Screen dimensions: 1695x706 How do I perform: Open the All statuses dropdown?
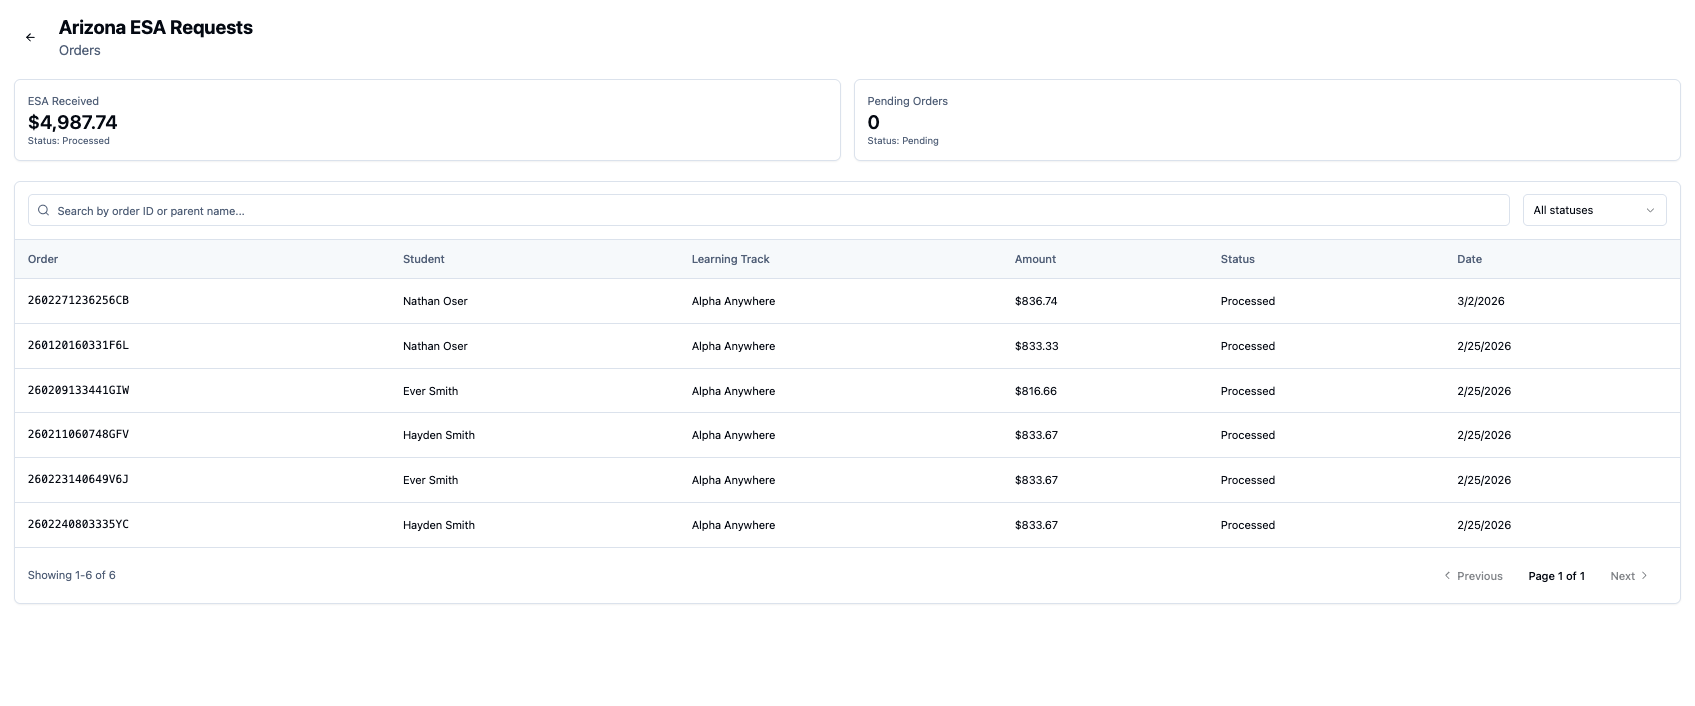1593,210
